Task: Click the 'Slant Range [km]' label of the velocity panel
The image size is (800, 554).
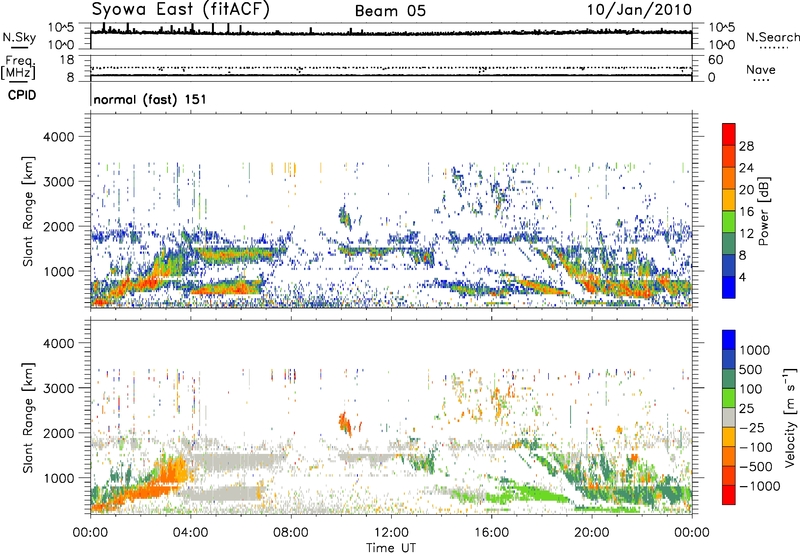Action: [28, 418]
